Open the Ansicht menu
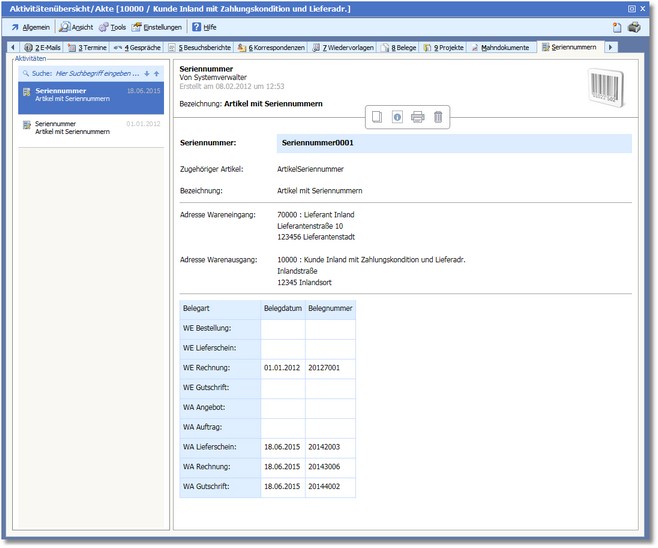The height and width of the screenshot is (548, 658). point(76,27)
